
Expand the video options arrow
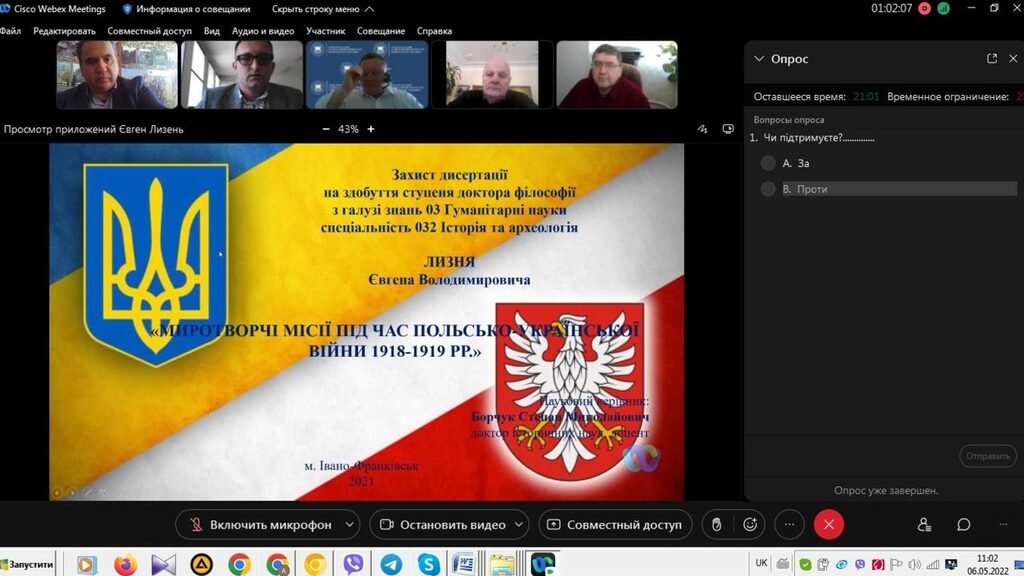[518, 524]
